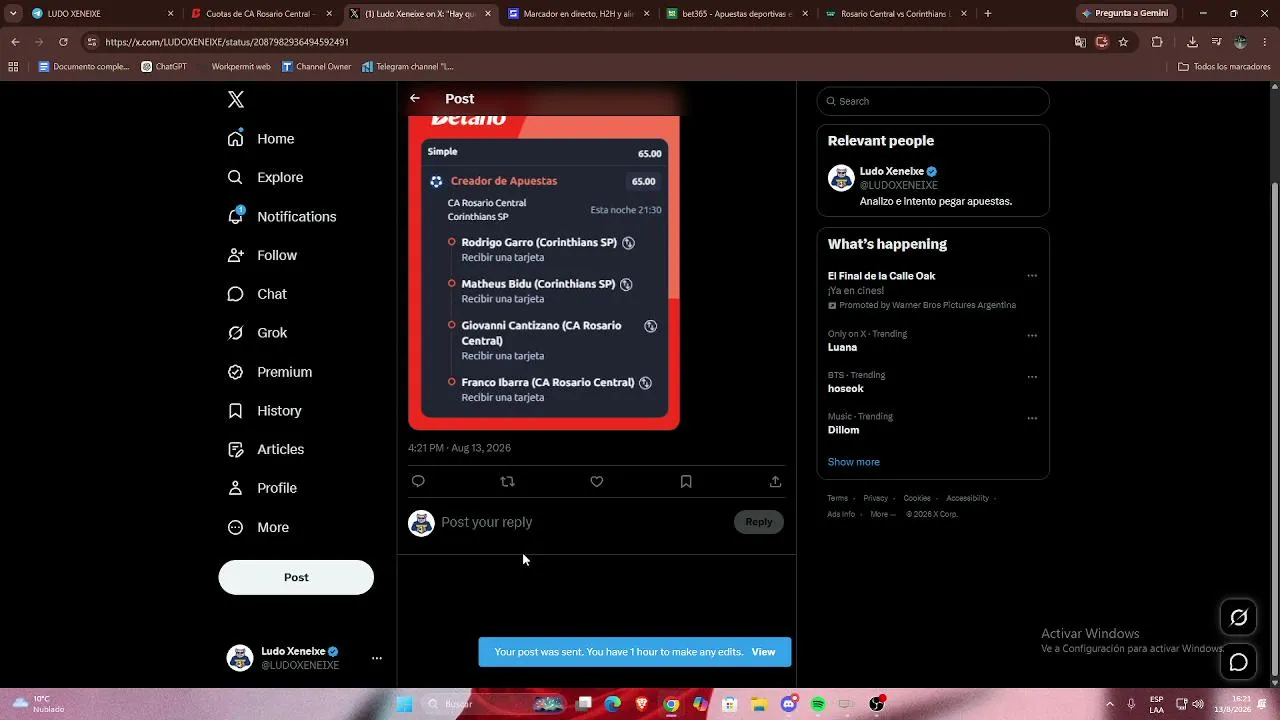Screen dimensions: 1280x720
Task: Click View in the post-sent notification
Action: coord(763,652)
